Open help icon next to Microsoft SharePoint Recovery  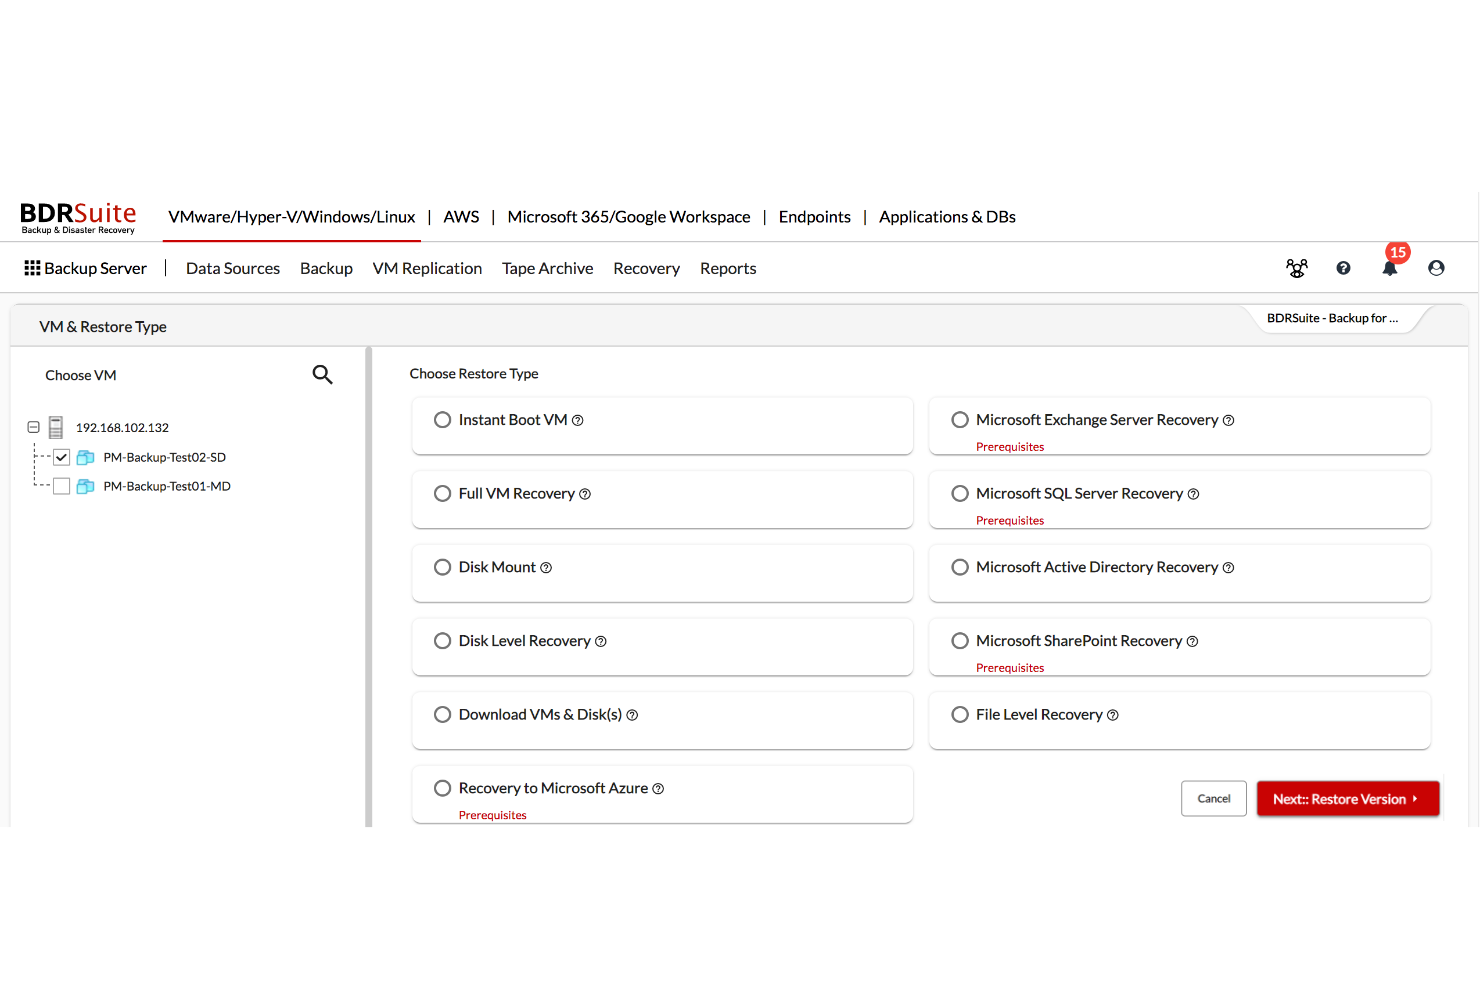click(1192, 642)
